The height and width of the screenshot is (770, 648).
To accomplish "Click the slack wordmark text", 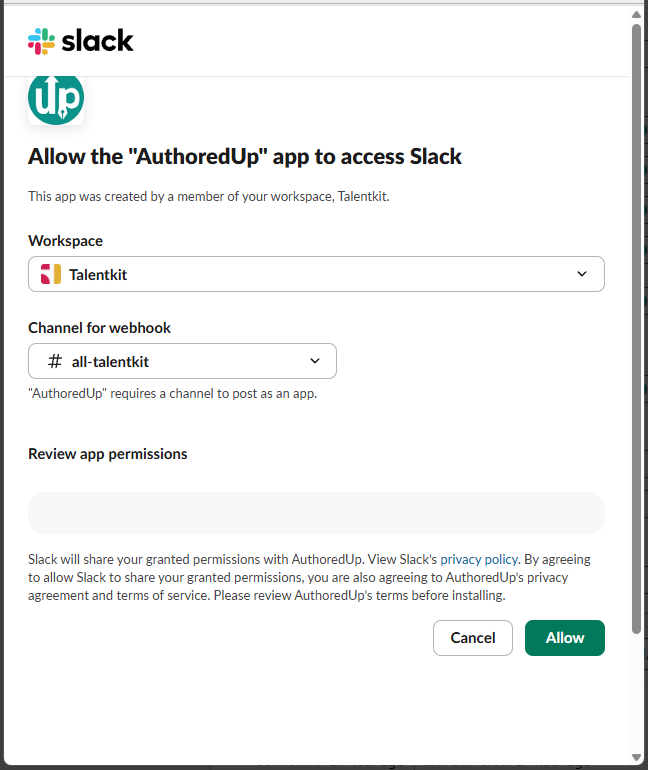I will (x=97, y=41).
